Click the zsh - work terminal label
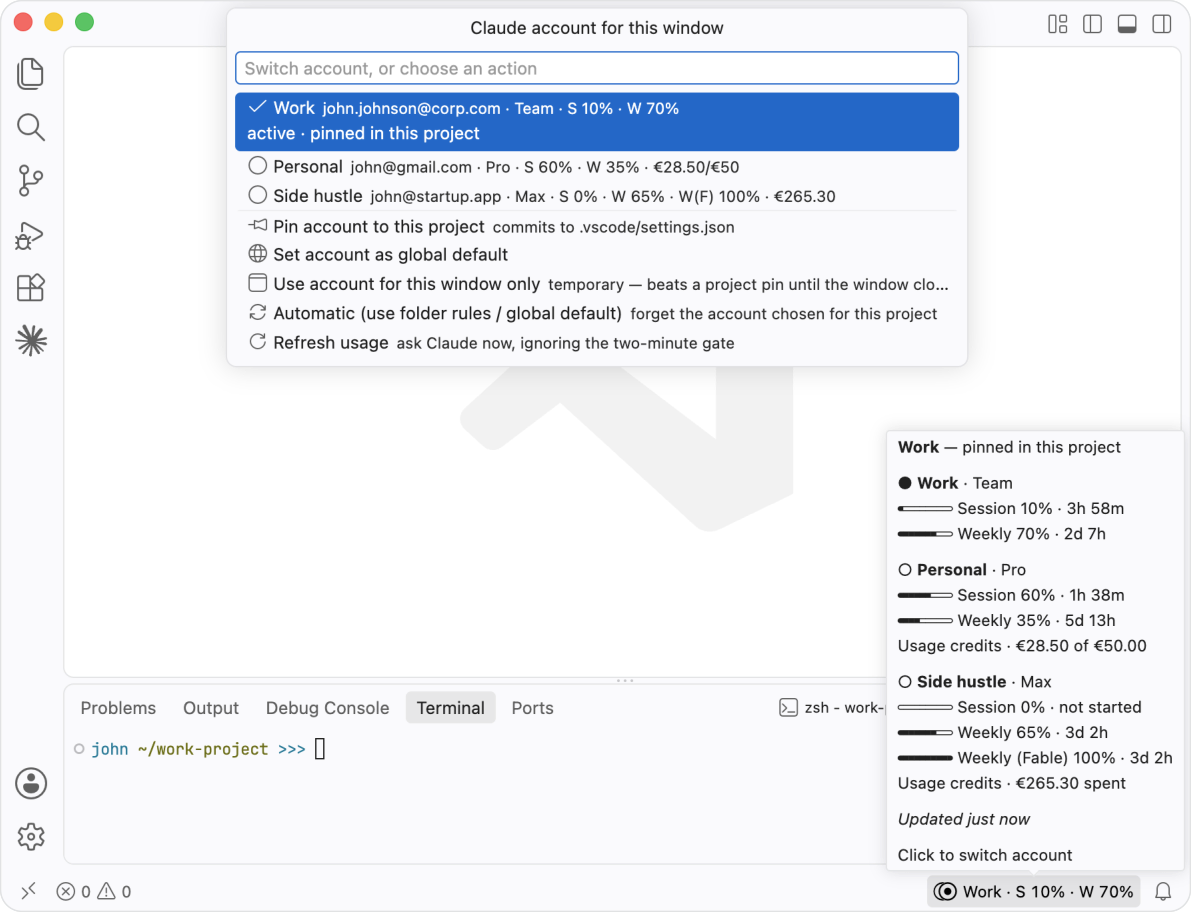Image resolution: width=1191 pixels, height=912 pixels. click(x=843, y=708)
